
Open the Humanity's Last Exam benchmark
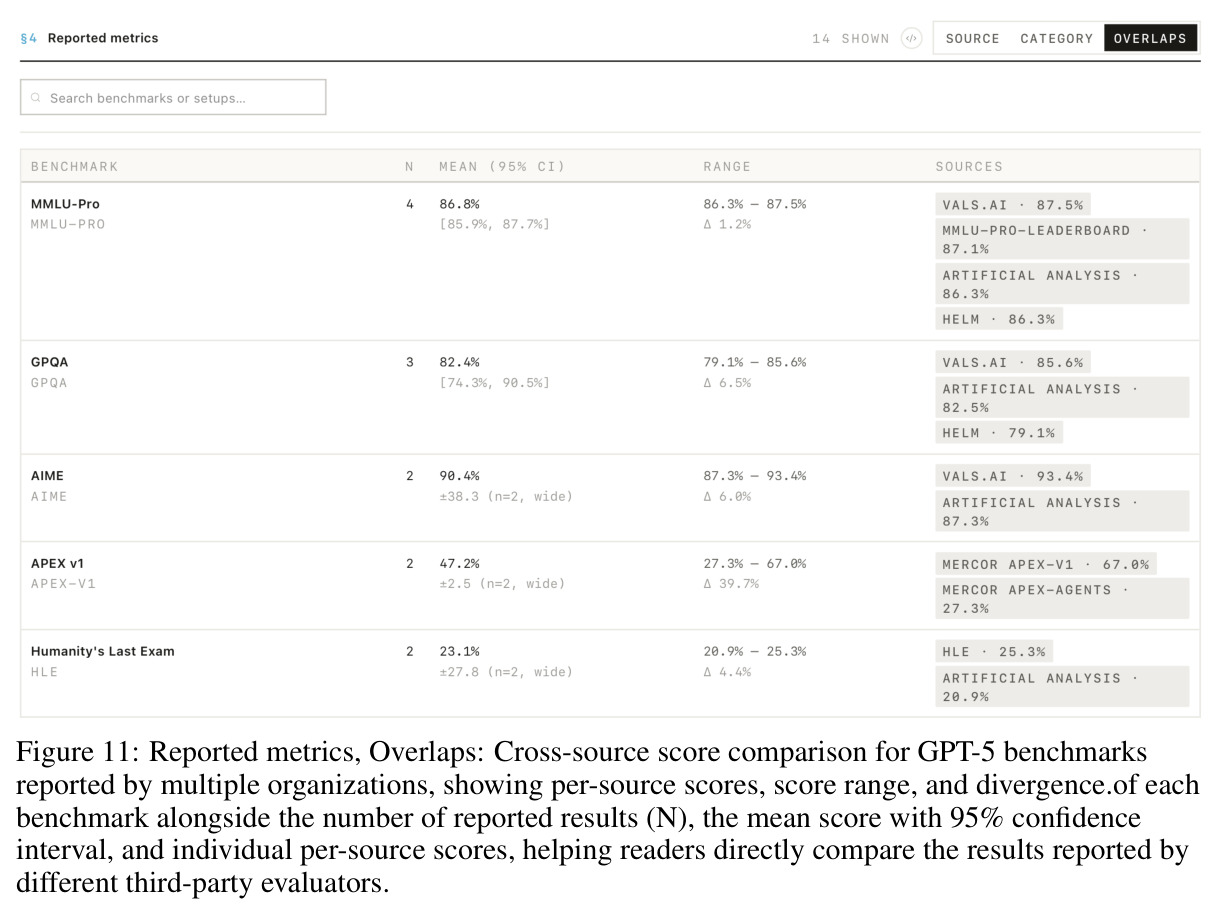pyautogui.click(x=103, y=651)
